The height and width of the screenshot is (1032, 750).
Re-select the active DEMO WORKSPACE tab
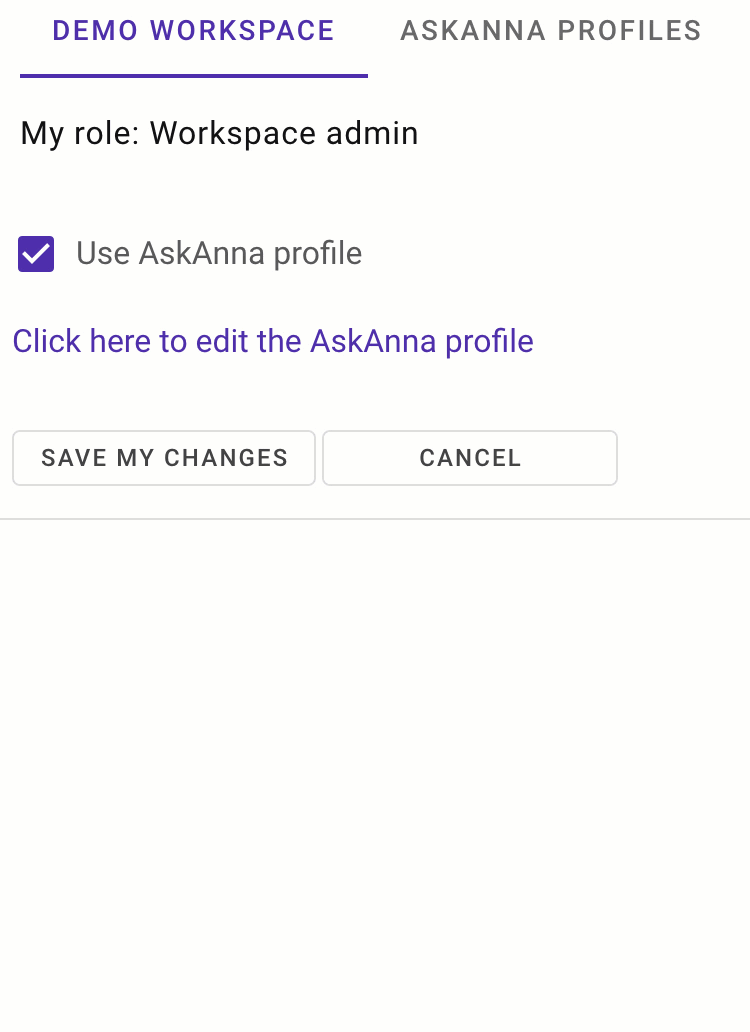[193, 30]
